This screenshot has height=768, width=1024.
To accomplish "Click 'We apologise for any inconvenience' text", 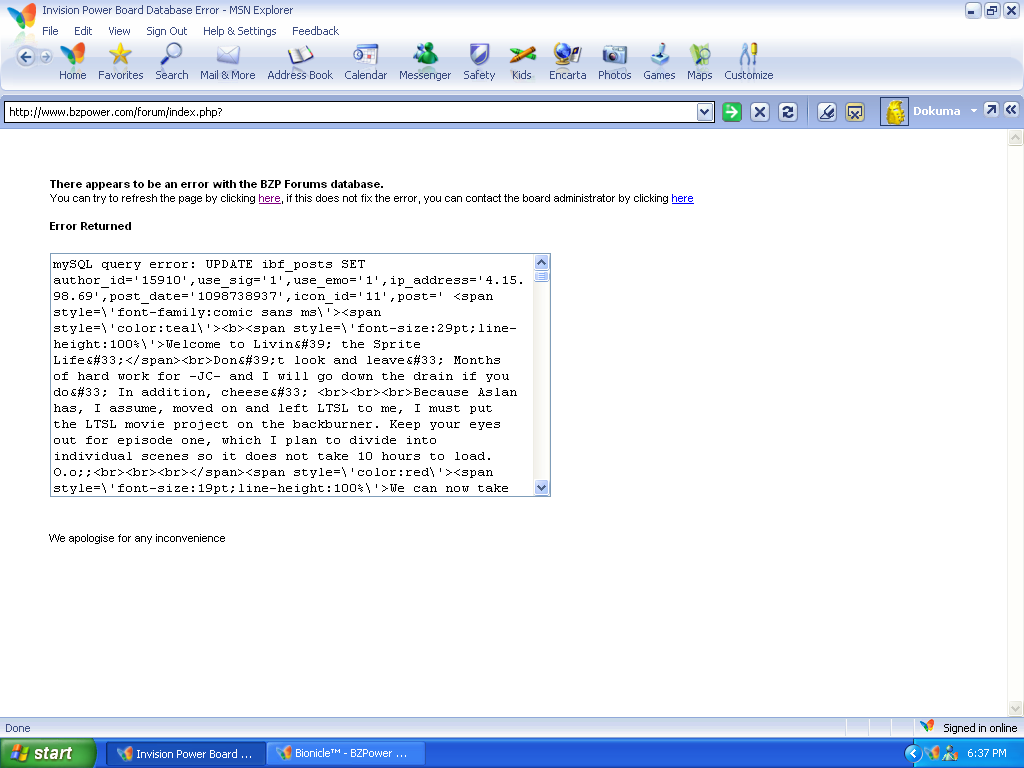I will [x=137, y=538].
